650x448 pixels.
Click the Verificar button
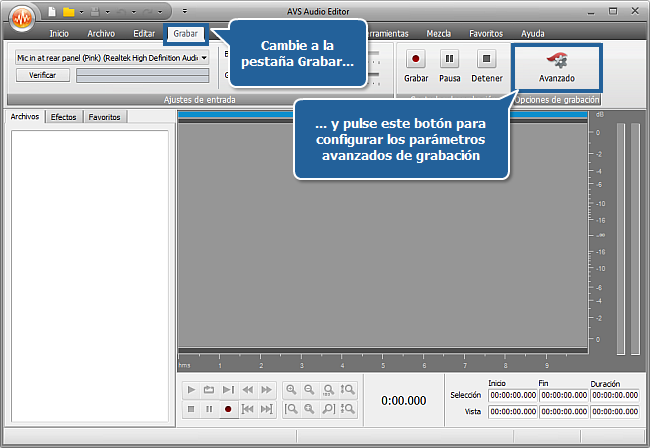click(x=43, y=75)
